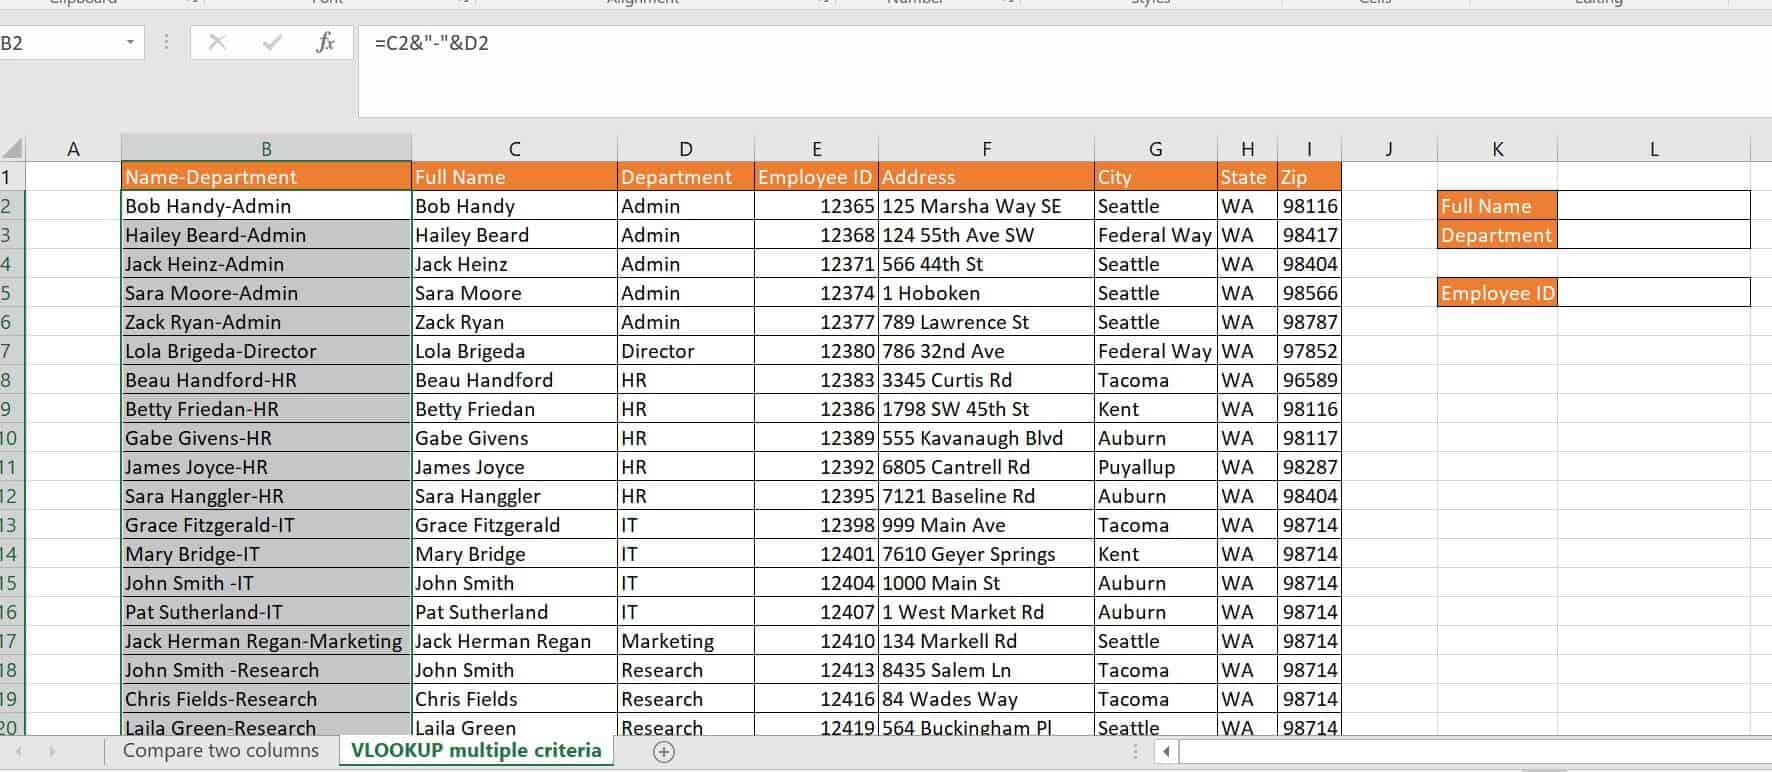Select column A header
This screenshot has height=772, width=1772.
tap(73, 149)
